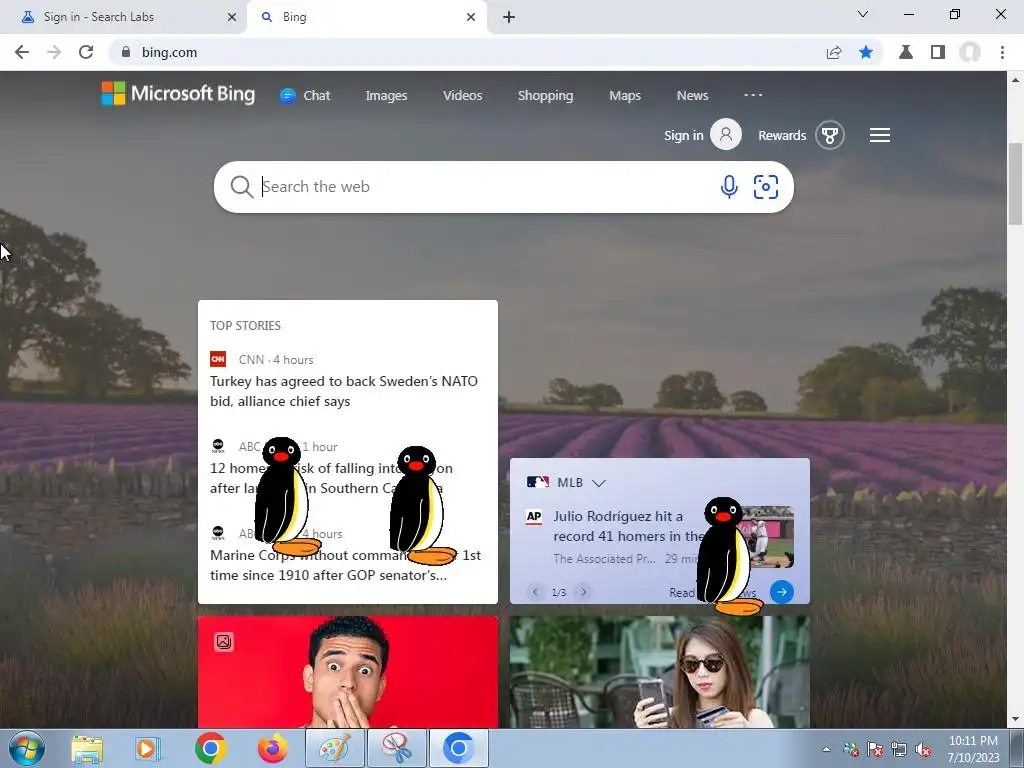Click site lock icon in address bar

(x=126, y=52)
